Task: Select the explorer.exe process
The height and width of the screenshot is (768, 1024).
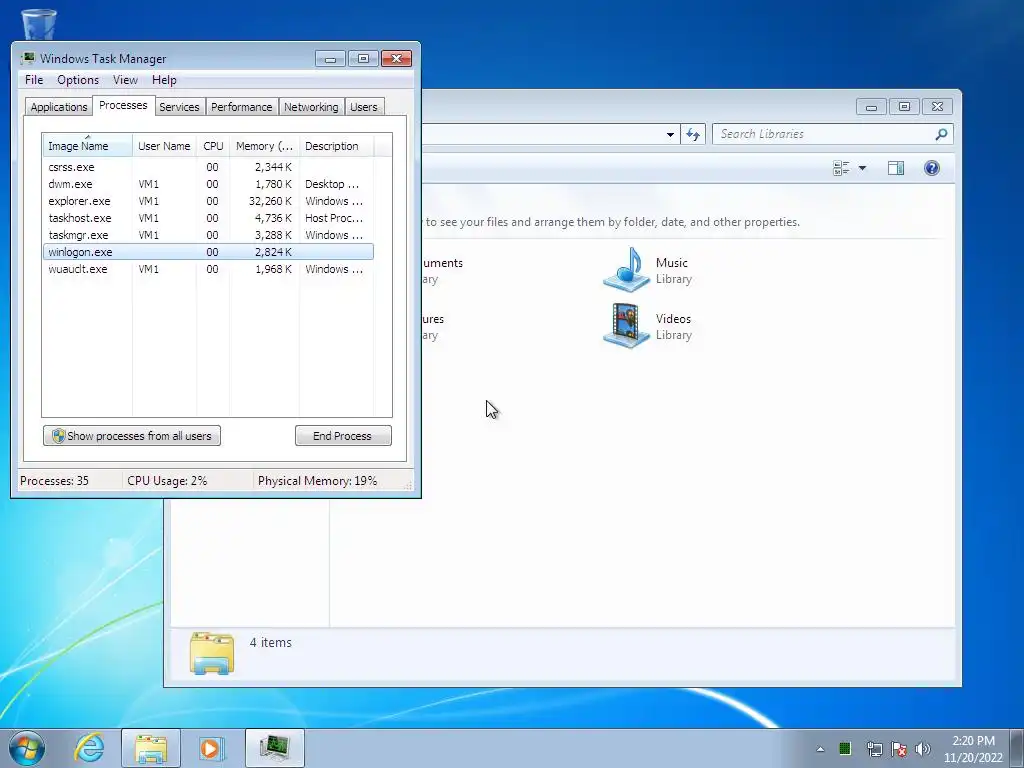Action: coord(208,201)
